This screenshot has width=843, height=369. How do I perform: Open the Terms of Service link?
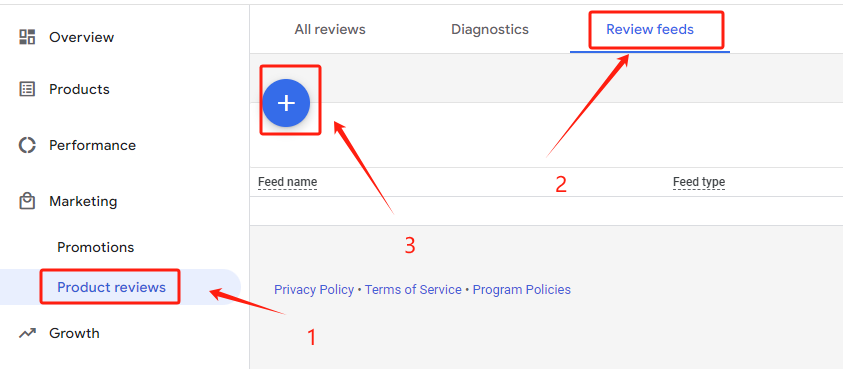(413, 290)
